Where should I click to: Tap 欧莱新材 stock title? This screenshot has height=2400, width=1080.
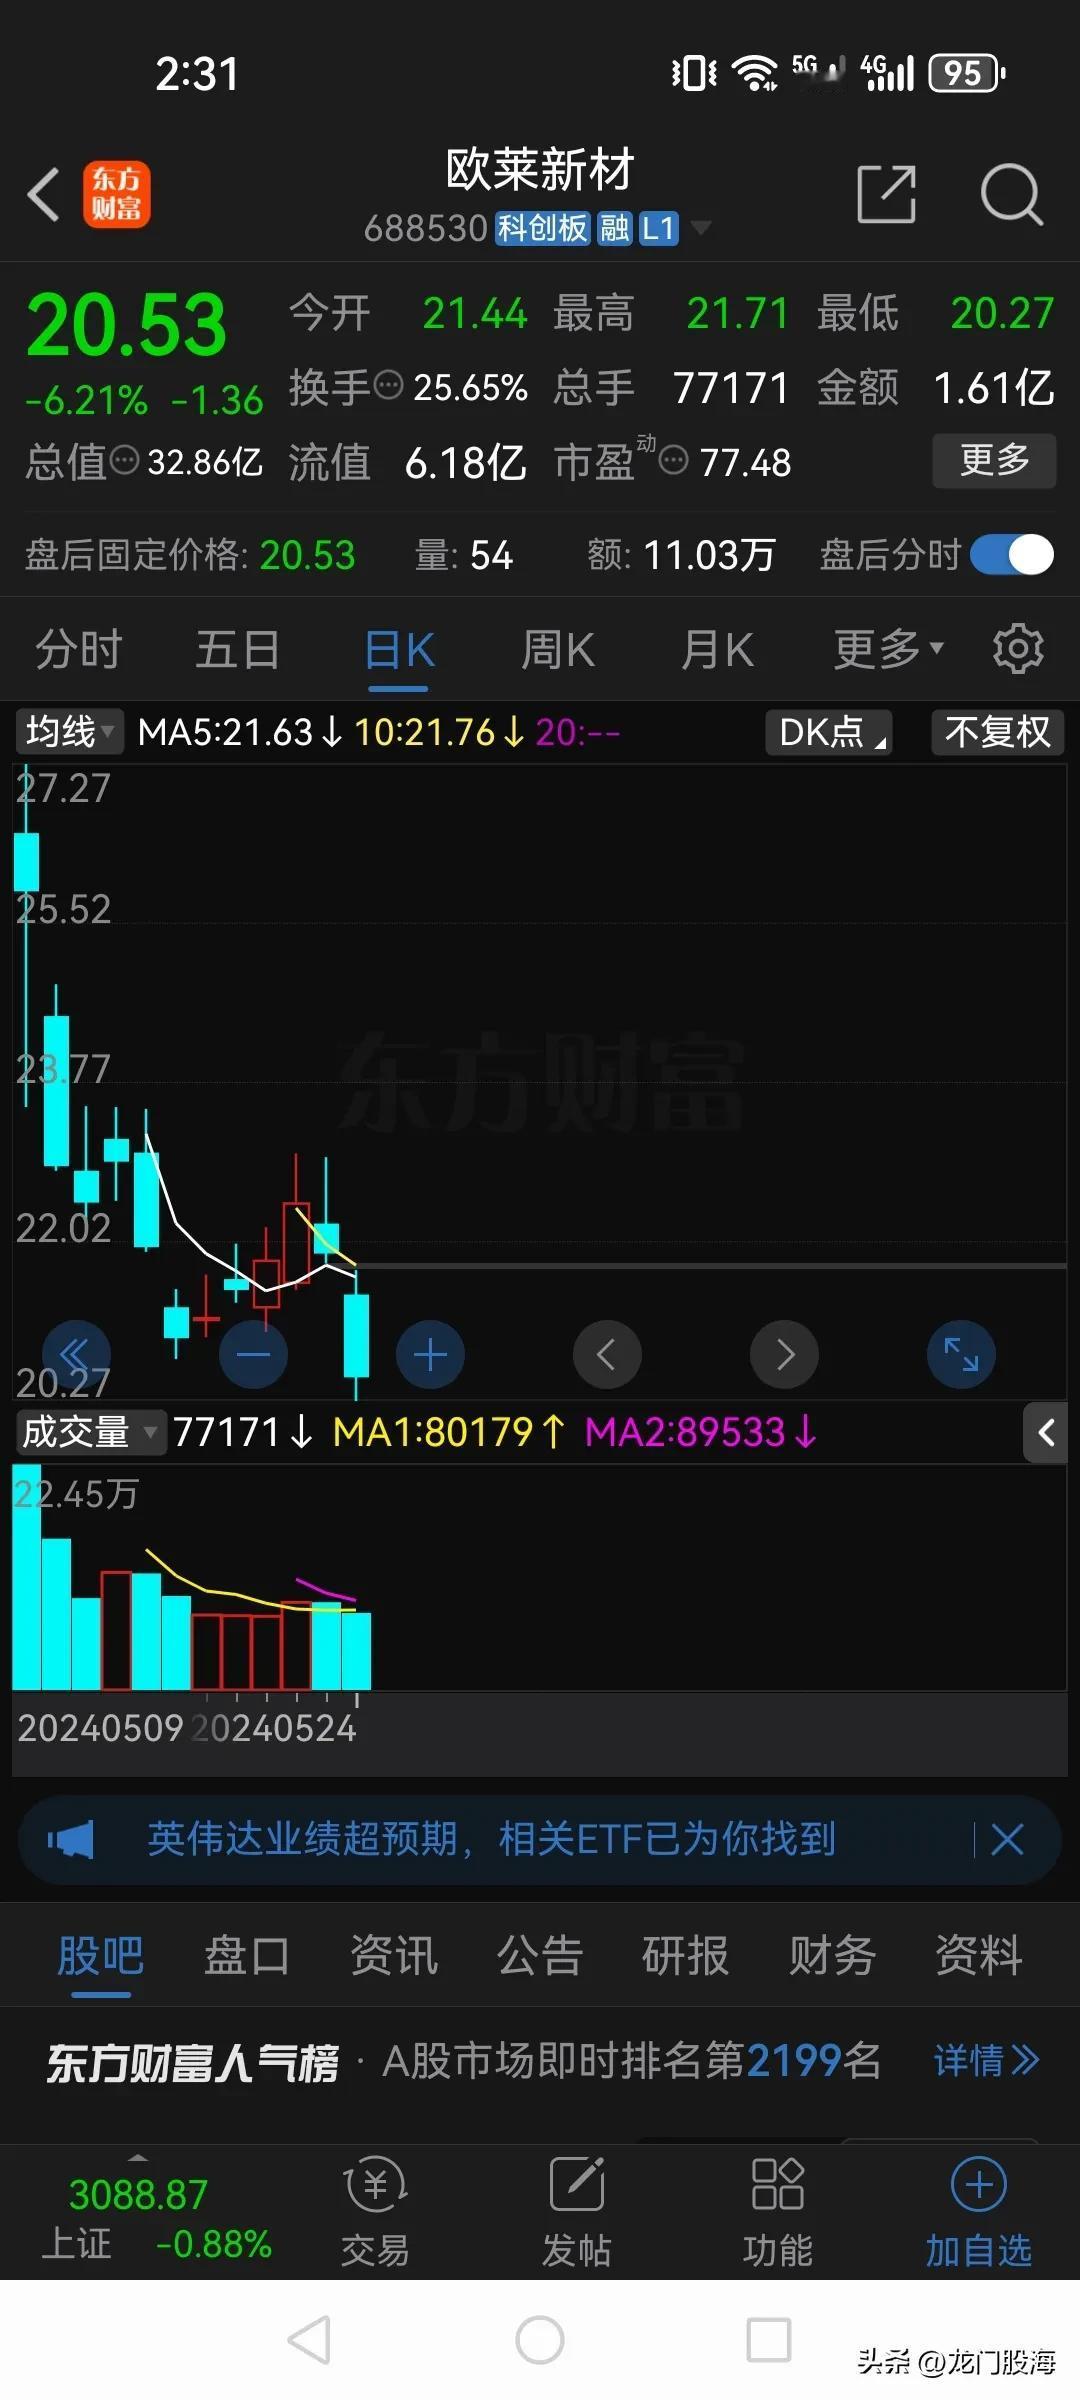pos(540,169)
